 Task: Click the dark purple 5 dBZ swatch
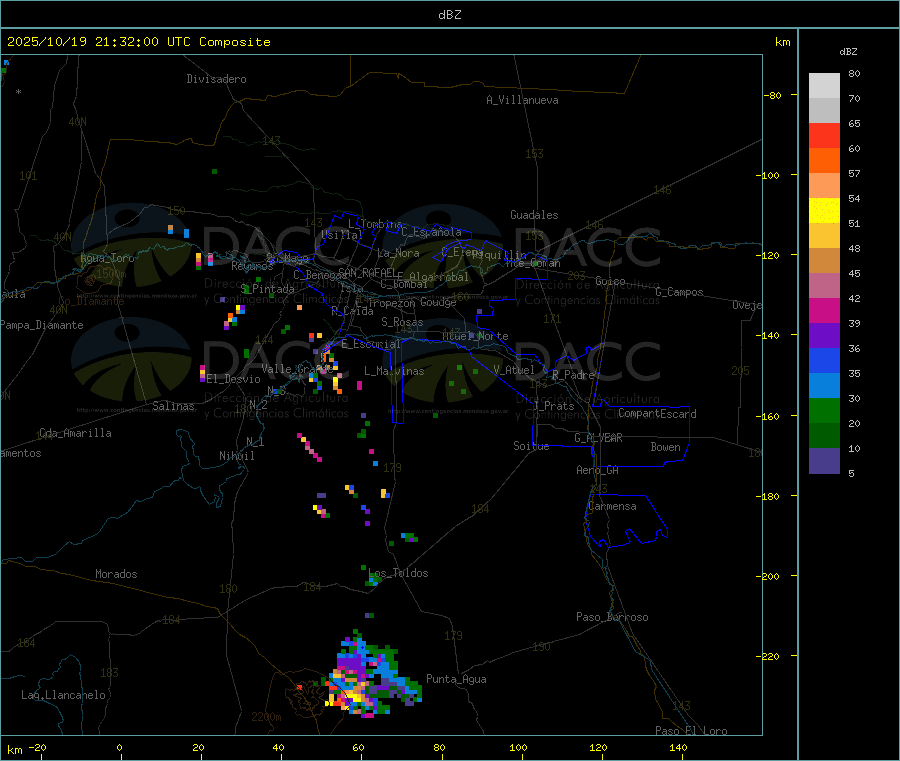(x=824, y=461)
